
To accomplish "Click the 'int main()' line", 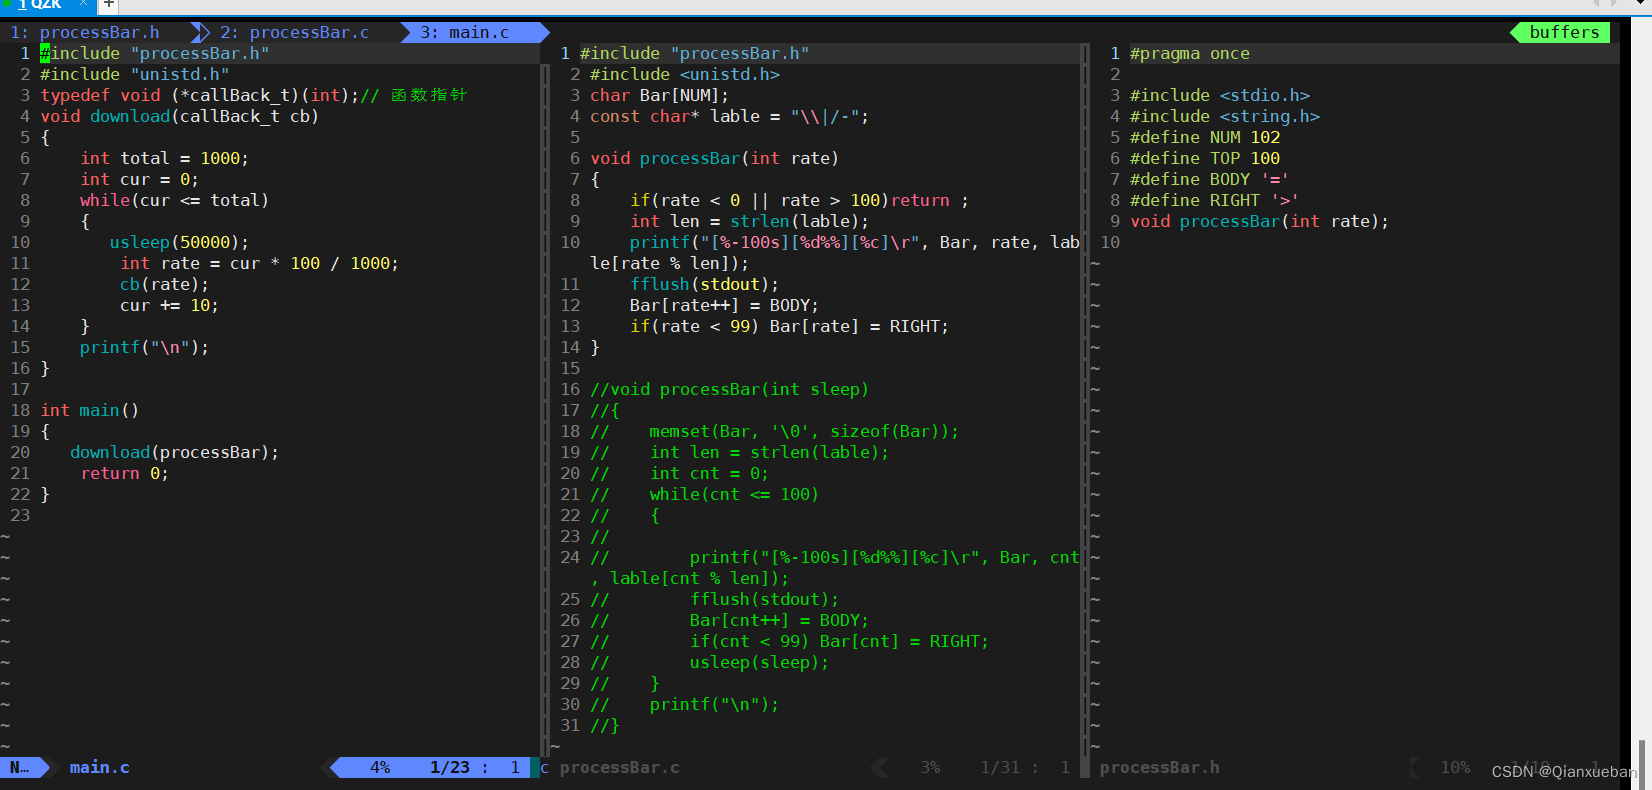I will coord(90,410).
